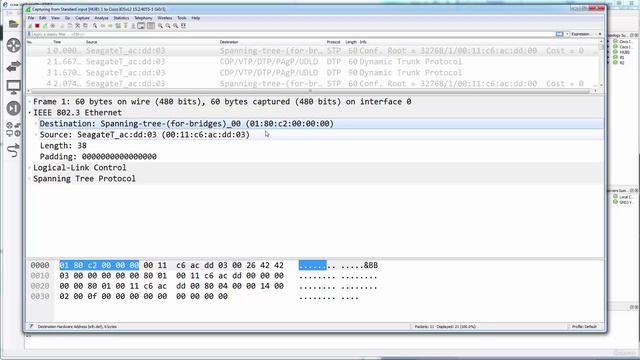Stop the running capture (red square)
The width and height of the screenshot is (640, 360).
37,26
